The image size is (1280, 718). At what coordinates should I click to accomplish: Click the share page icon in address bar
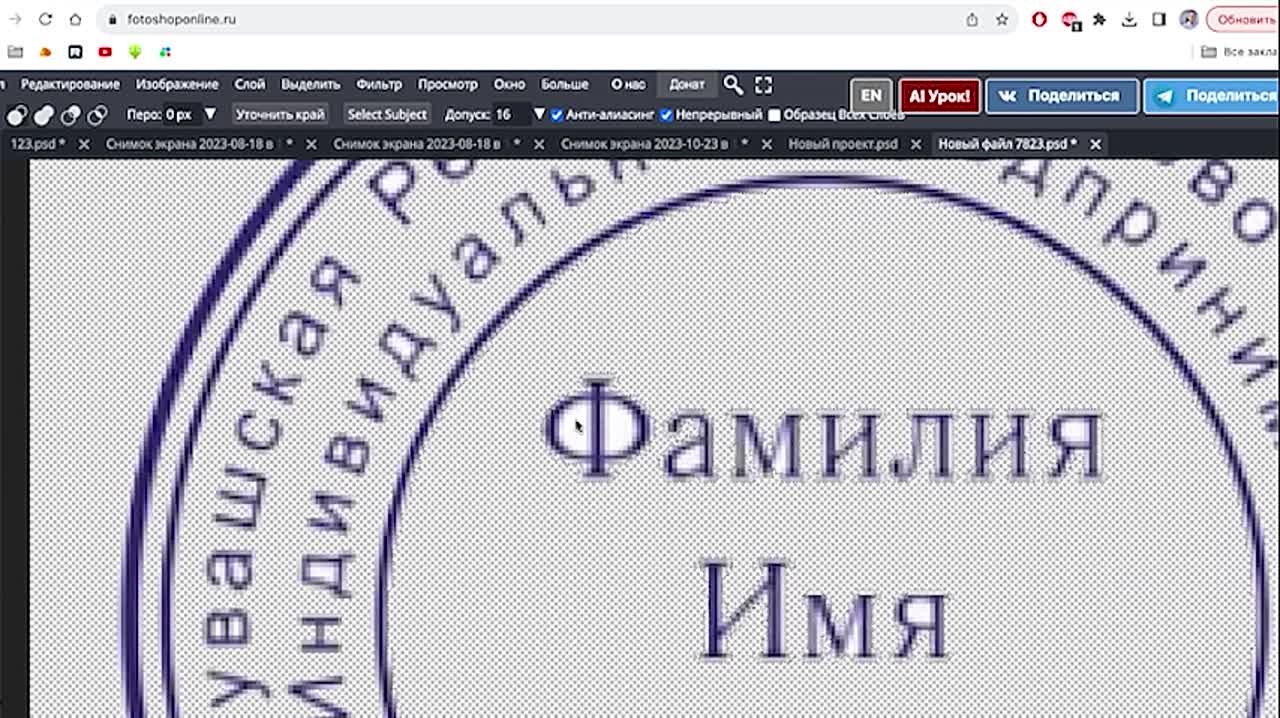pos(972,19)
